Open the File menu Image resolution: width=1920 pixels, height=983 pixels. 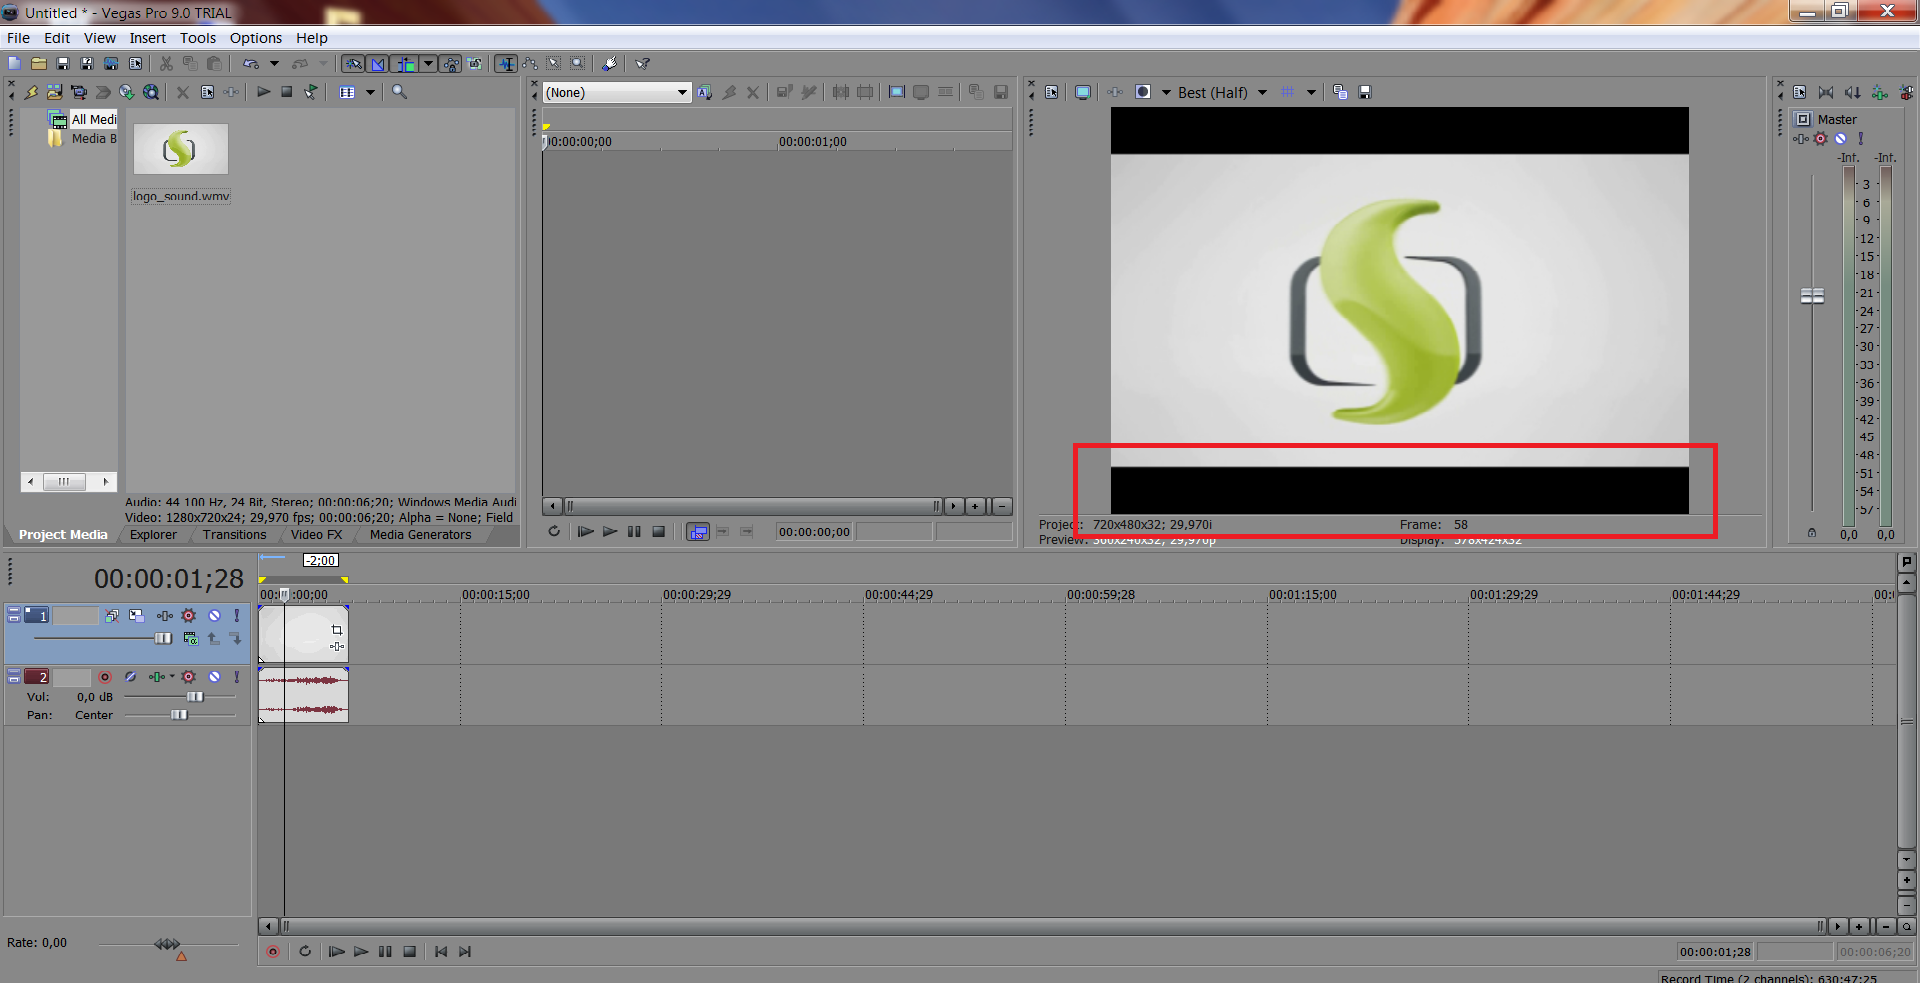tap(18, 38)
